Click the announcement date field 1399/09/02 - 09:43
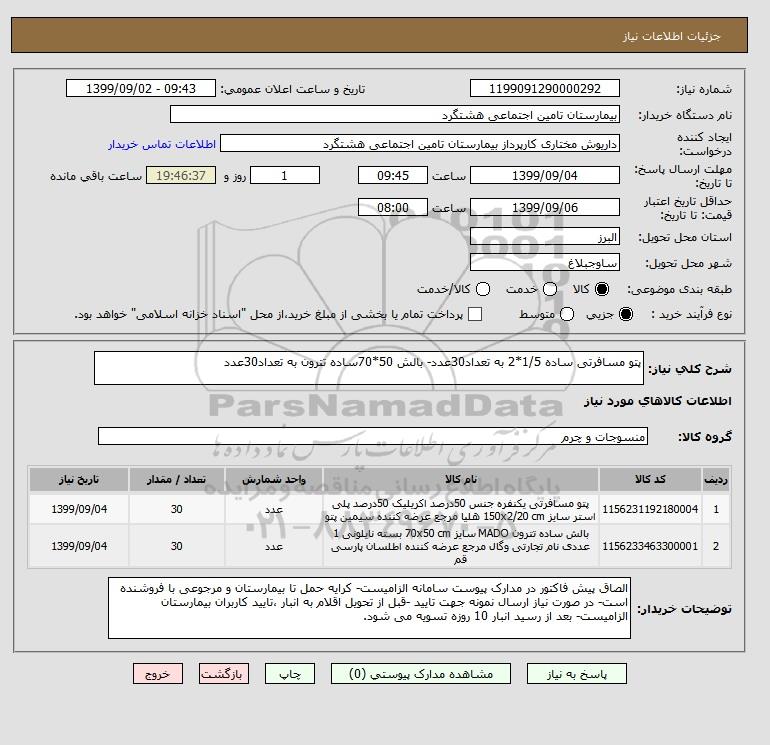 click(x=141, y=88)
